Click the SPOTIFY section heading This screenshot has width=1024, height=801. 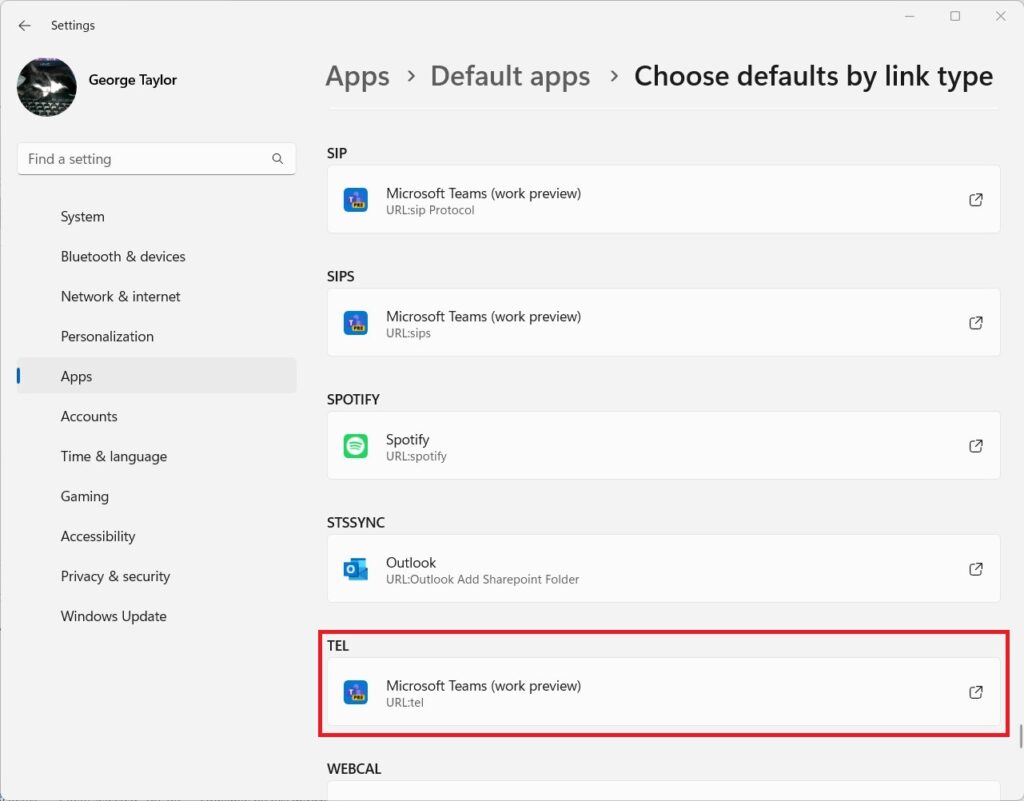(353, 400)
